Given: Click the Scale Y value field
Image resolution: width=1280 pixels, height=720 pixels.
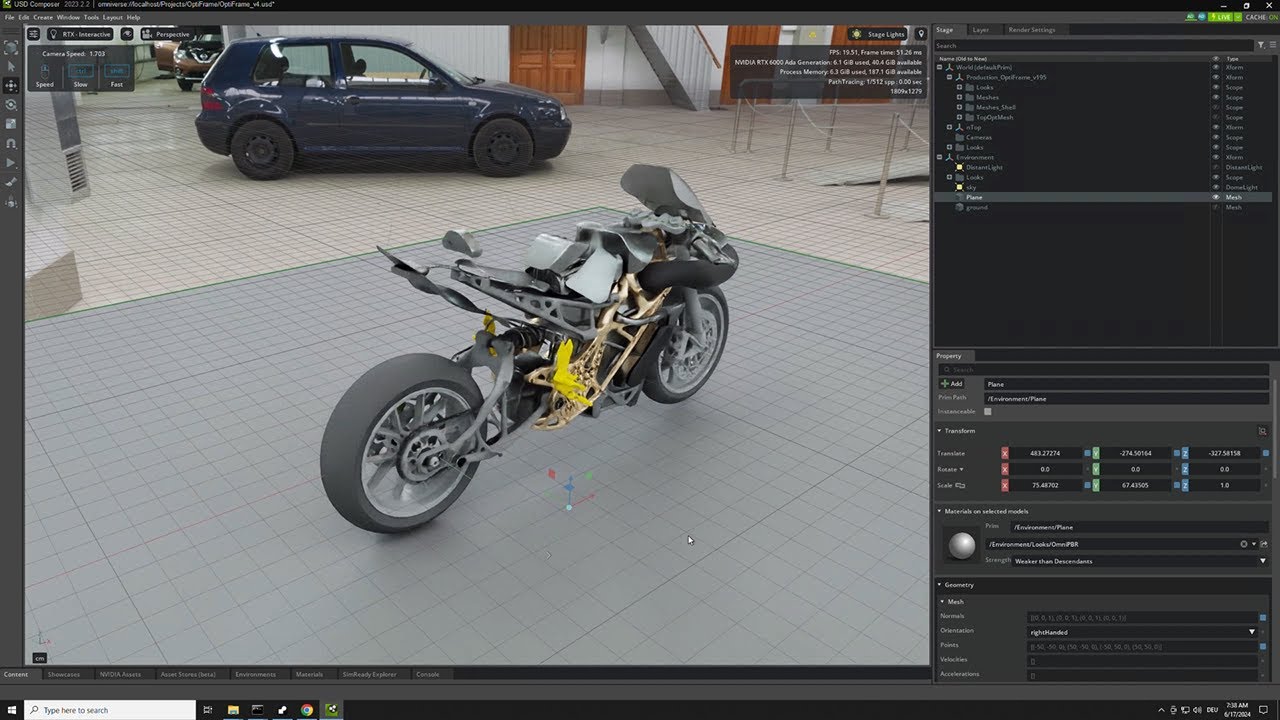Looking at the screenshot, I should point(1135,486).
